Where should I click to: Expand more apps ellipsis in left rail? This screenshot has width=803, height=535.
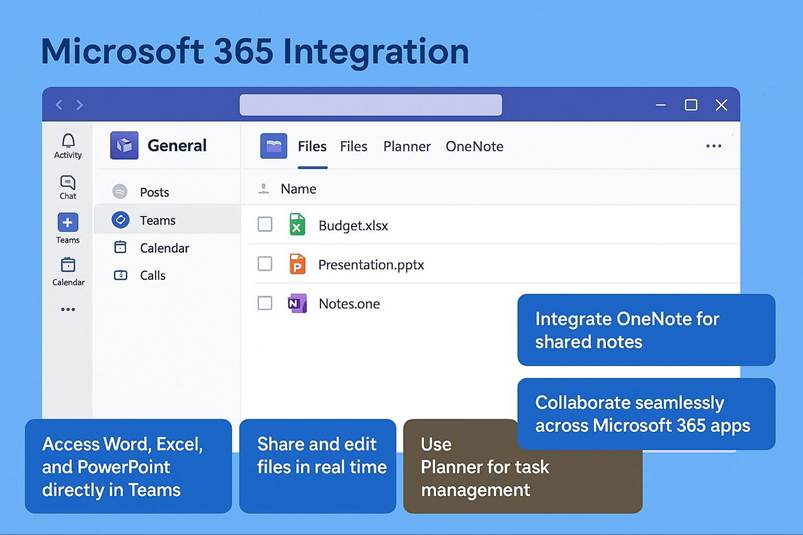[68, 310]
